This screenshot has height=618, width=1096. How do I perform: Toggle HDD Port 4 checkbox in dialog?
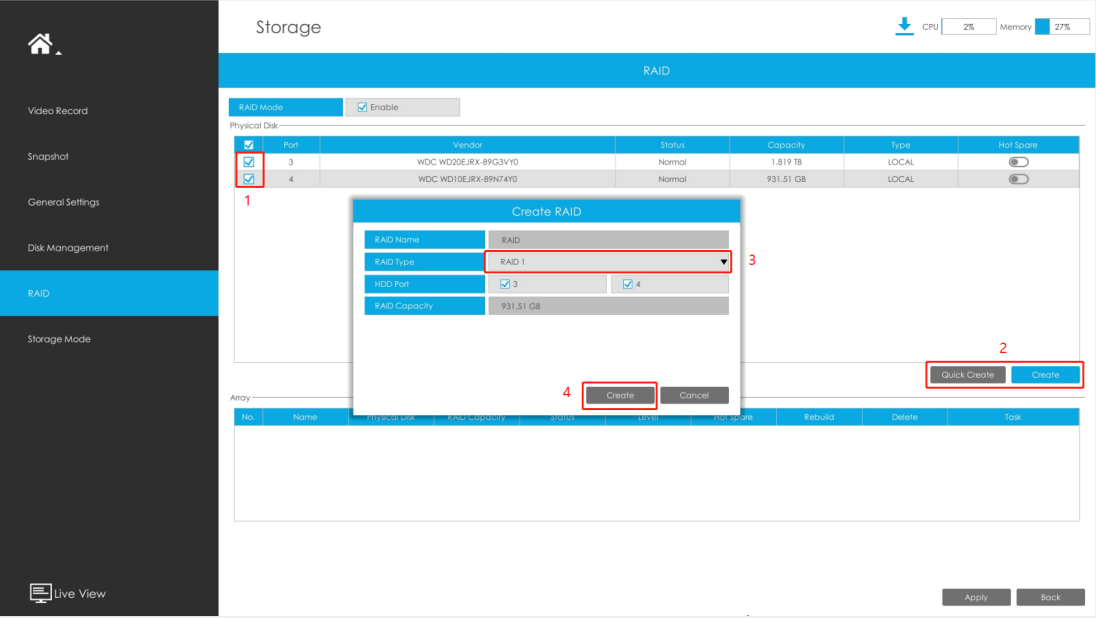(x=628, y=284)
